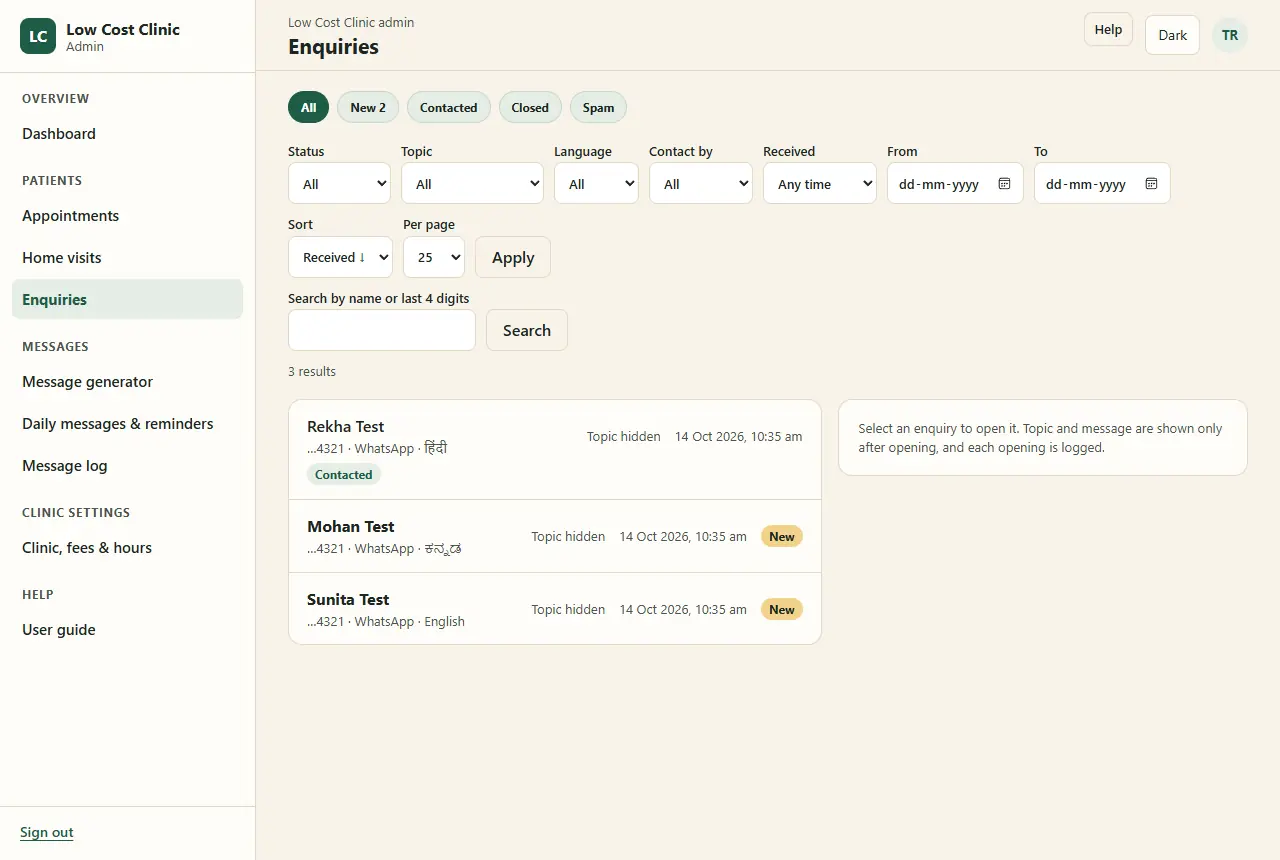Screen dimensions: 1280x860
Task: Open Clinic, fees & hours settings
Action: [x=127, y=548]
